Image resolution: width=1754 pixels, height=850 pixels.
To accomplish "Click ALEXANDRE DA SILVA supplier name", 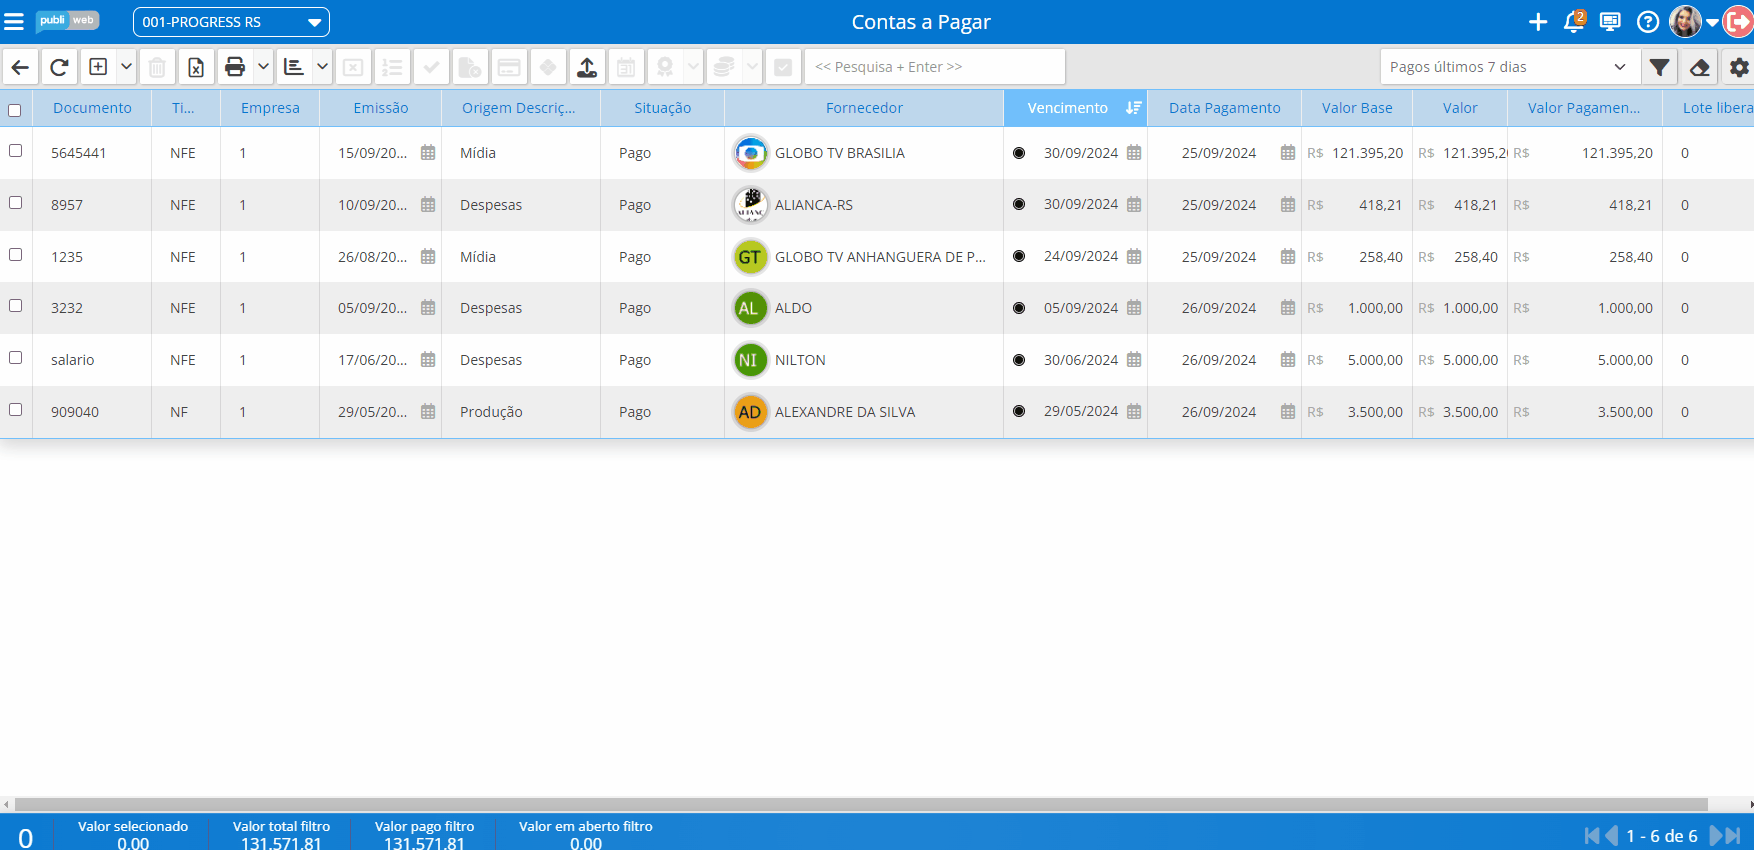I will (845, 412).
